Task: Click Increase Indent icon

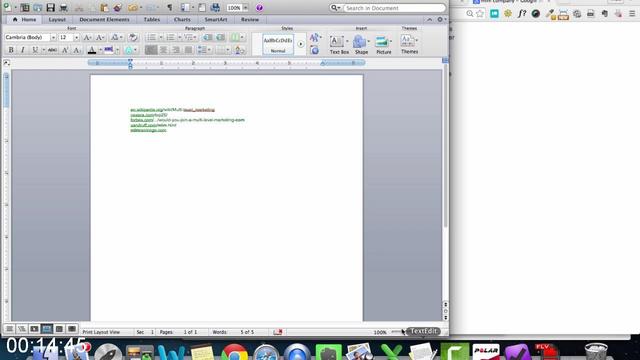Action: [220, 38]
